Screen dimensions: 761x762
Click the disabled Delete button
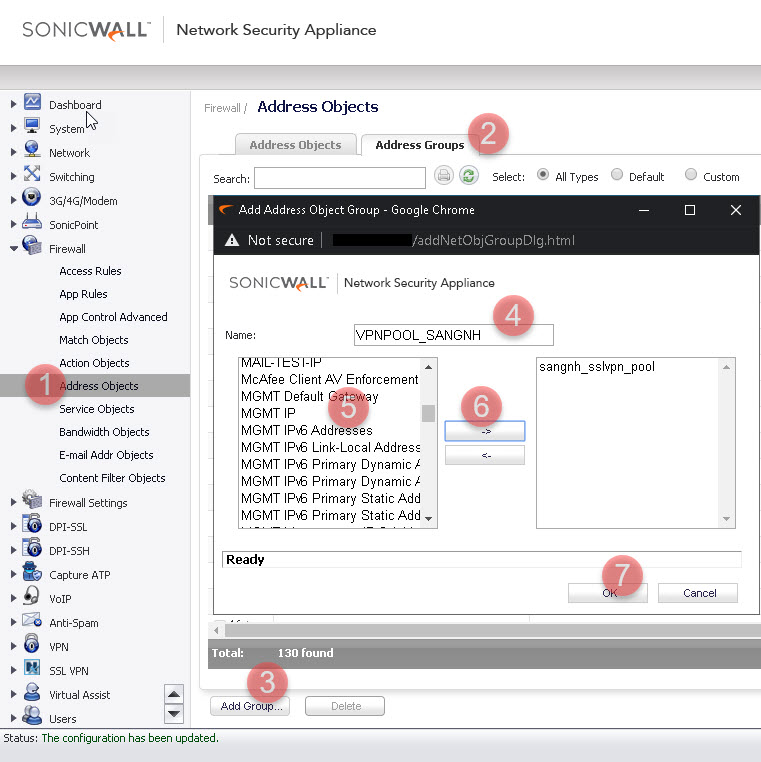pos(345,706)
